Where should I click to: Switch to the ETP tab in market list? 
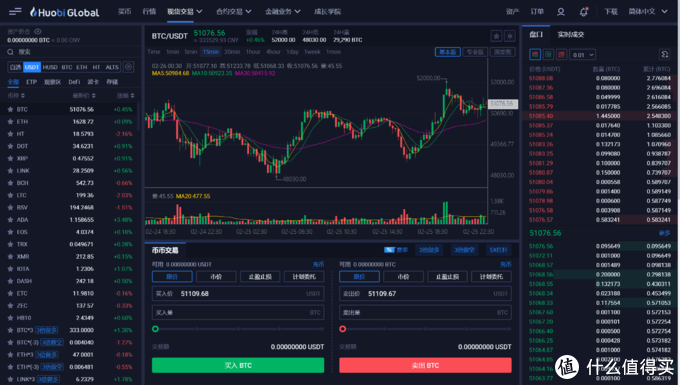coord(31,82)
